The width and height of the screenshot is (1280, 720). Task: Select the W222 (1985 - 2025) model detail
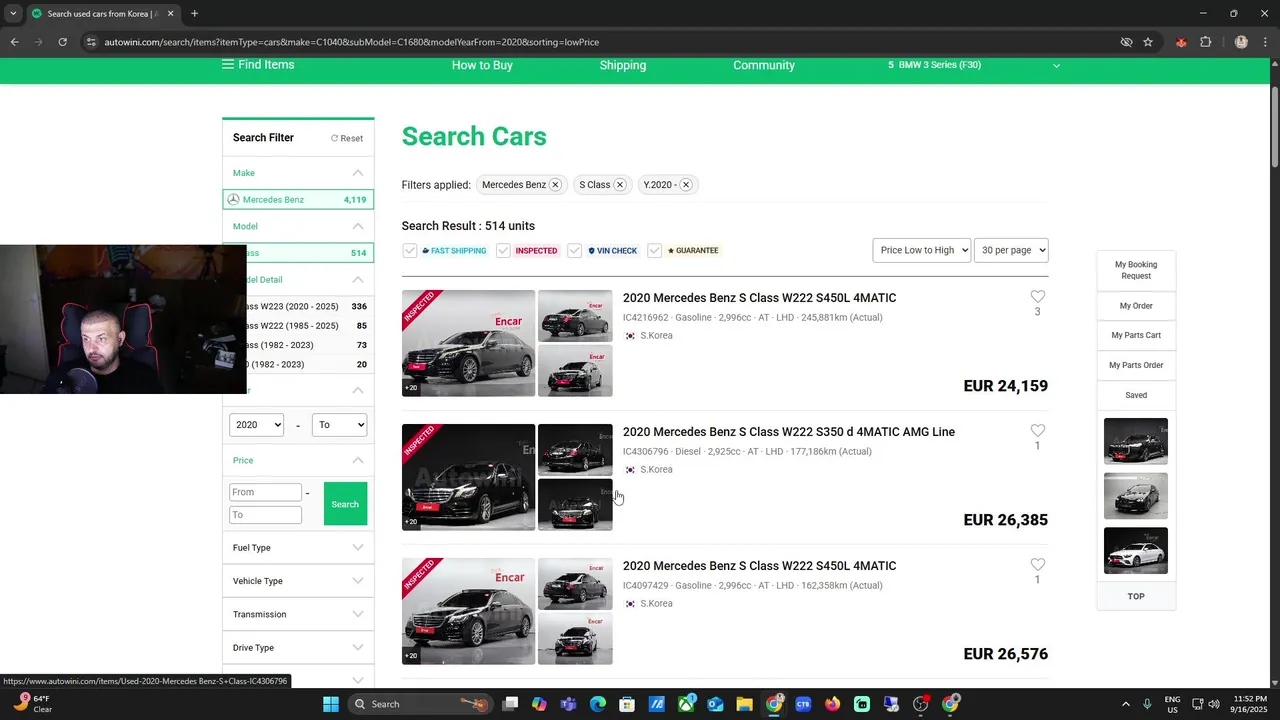click(x=308, y=326)
